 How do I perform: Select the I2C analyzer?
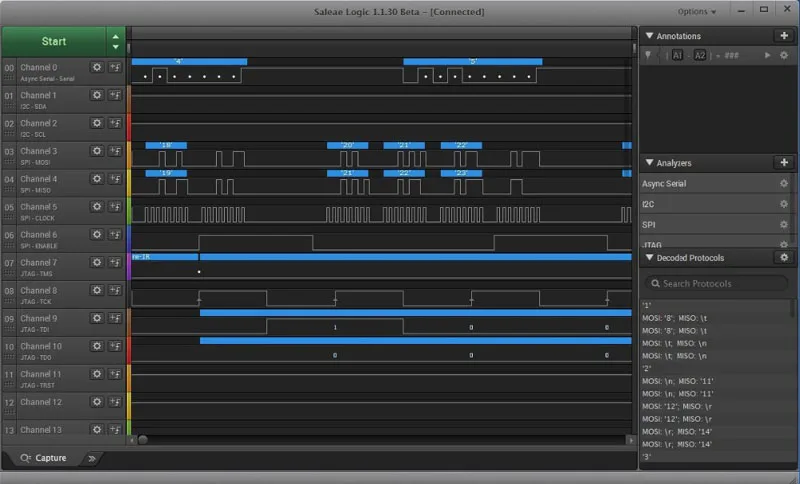(648, 204)
